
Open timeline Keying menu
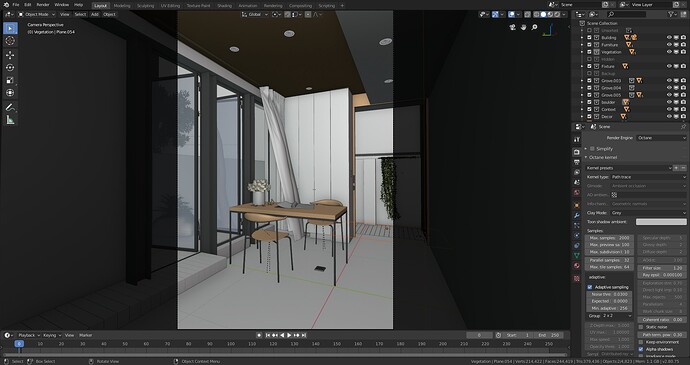51,336
